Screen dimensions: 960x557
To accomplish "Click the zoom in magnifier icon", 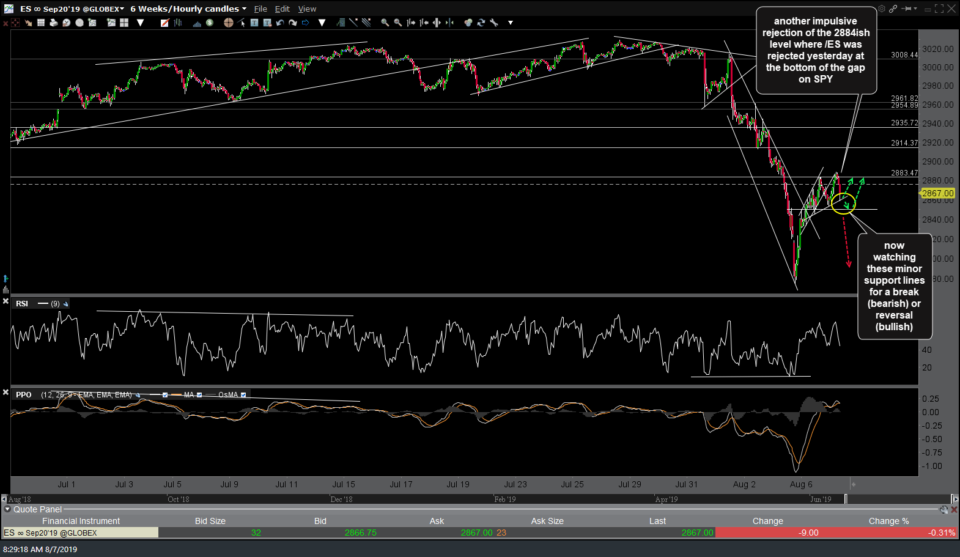I will tap(385, 23).
